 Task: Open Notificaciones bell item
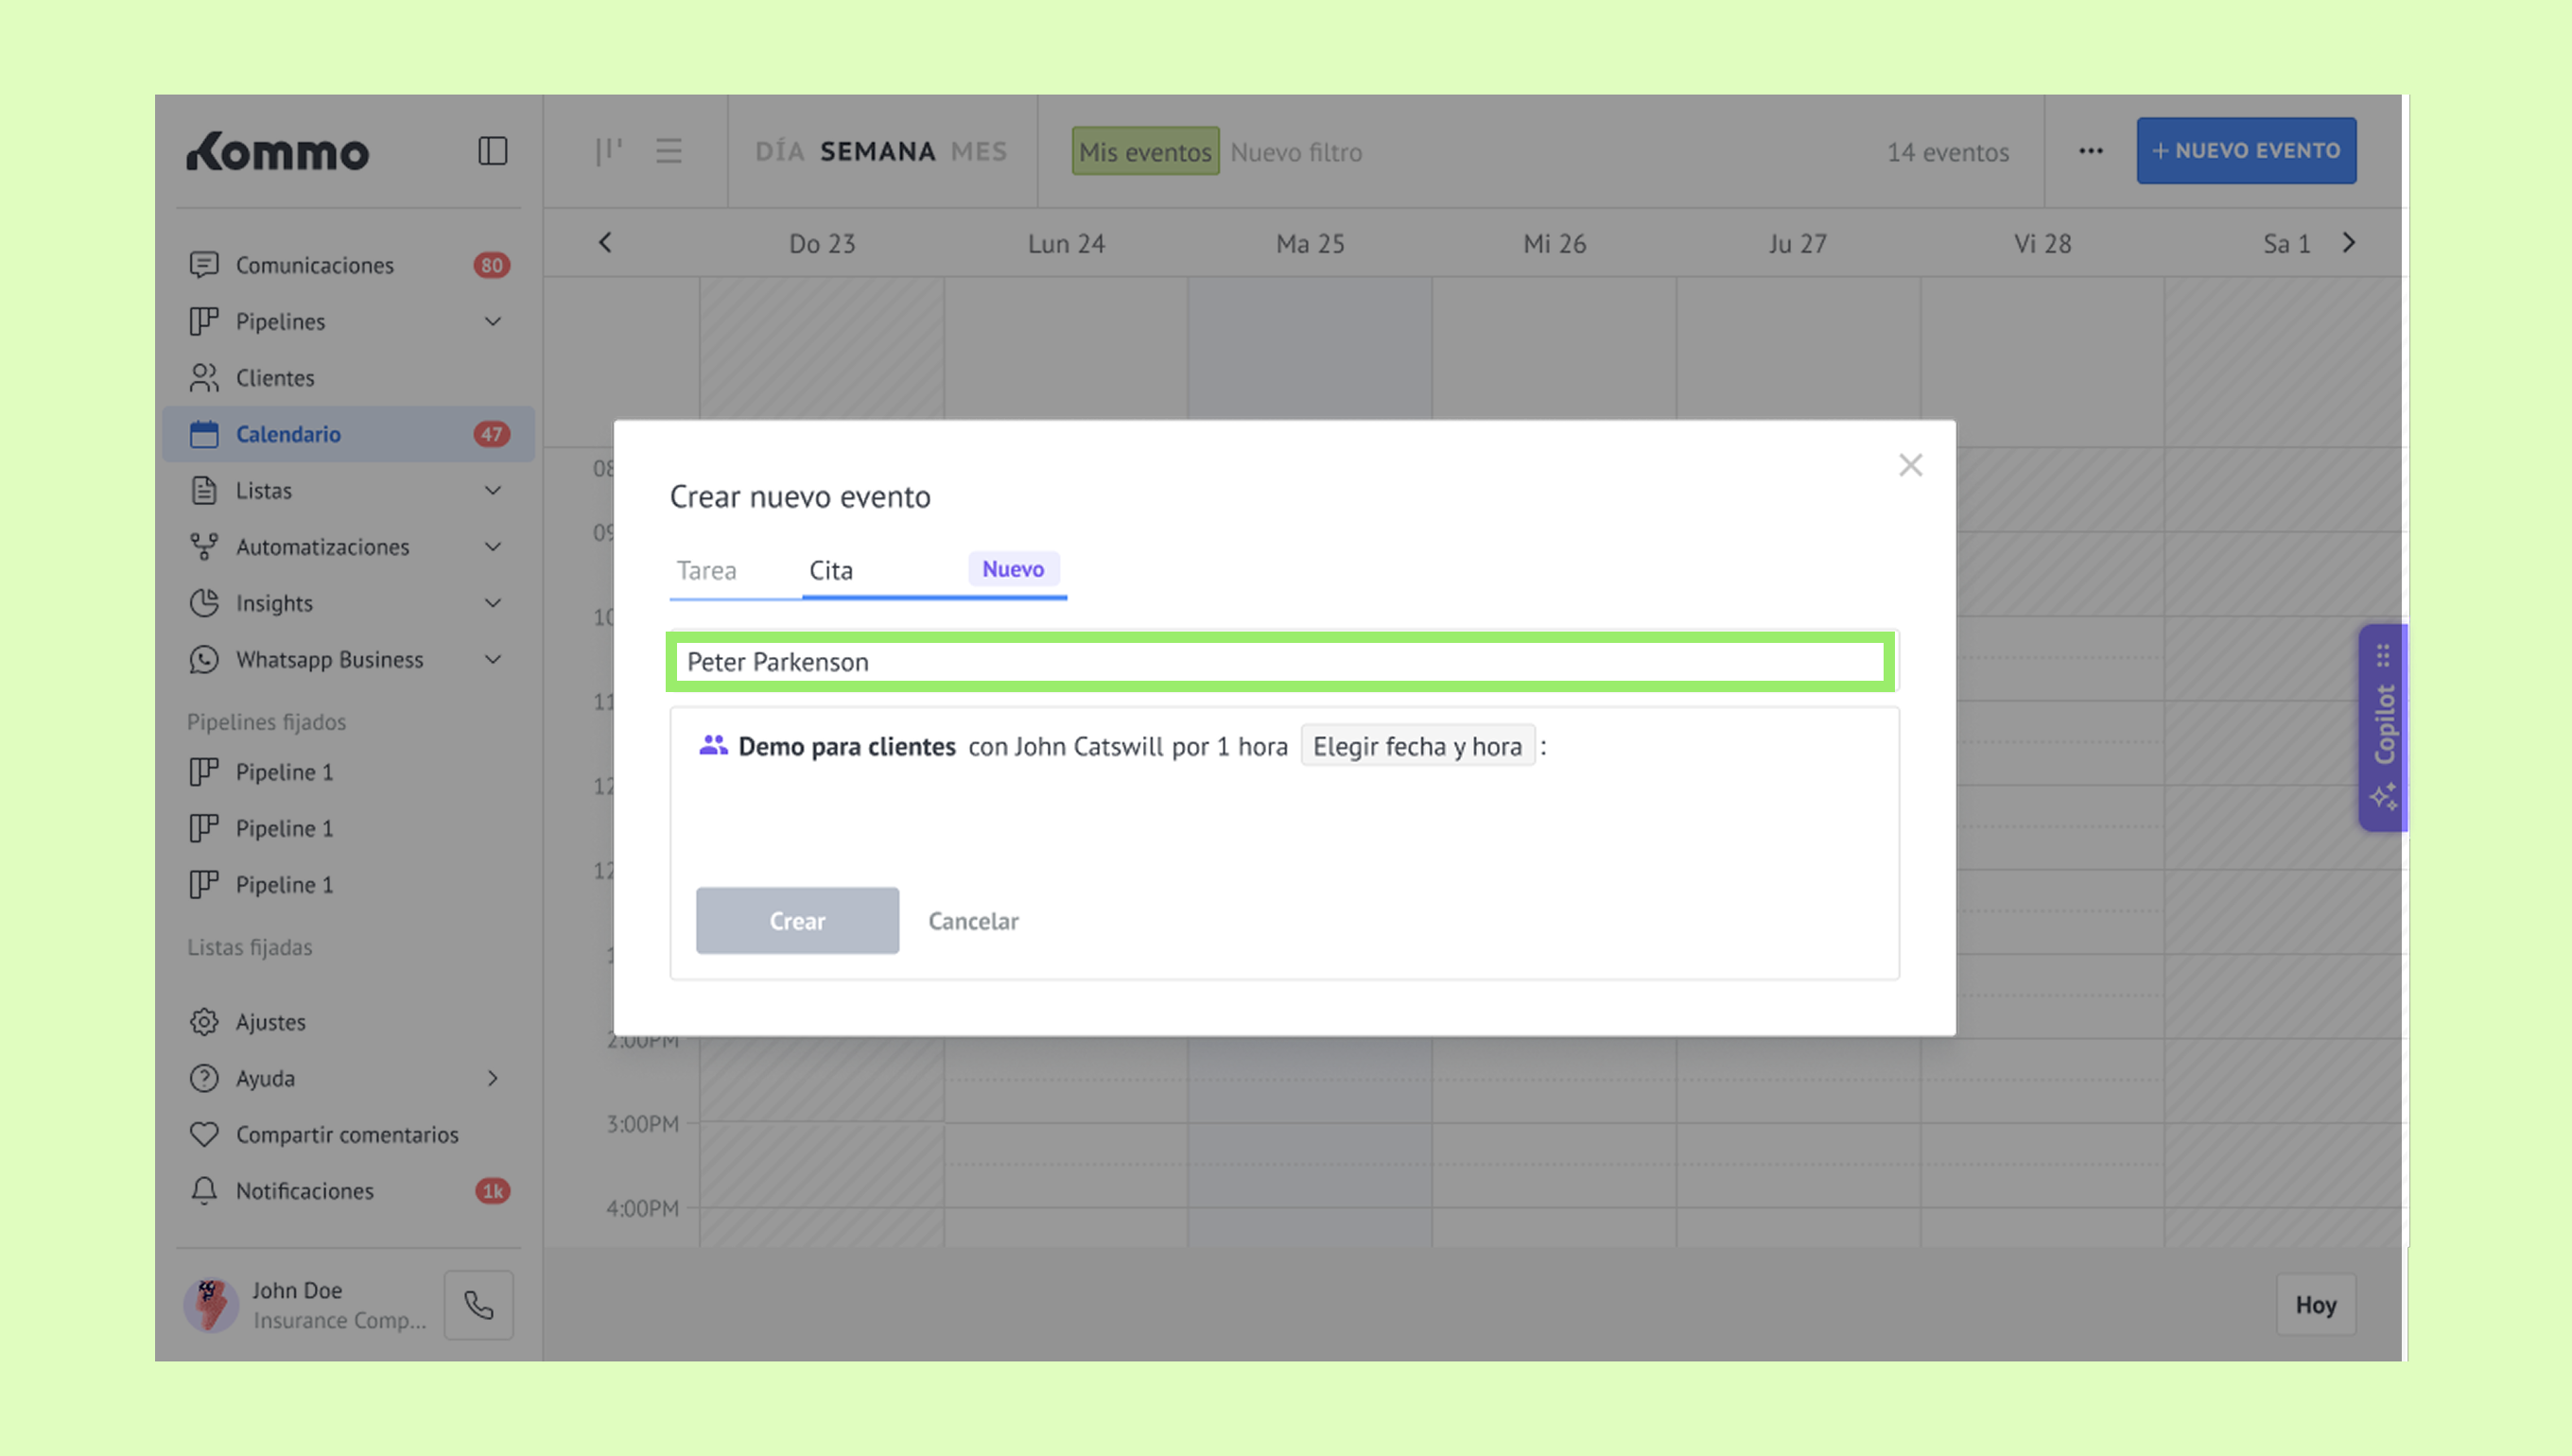304,1191
